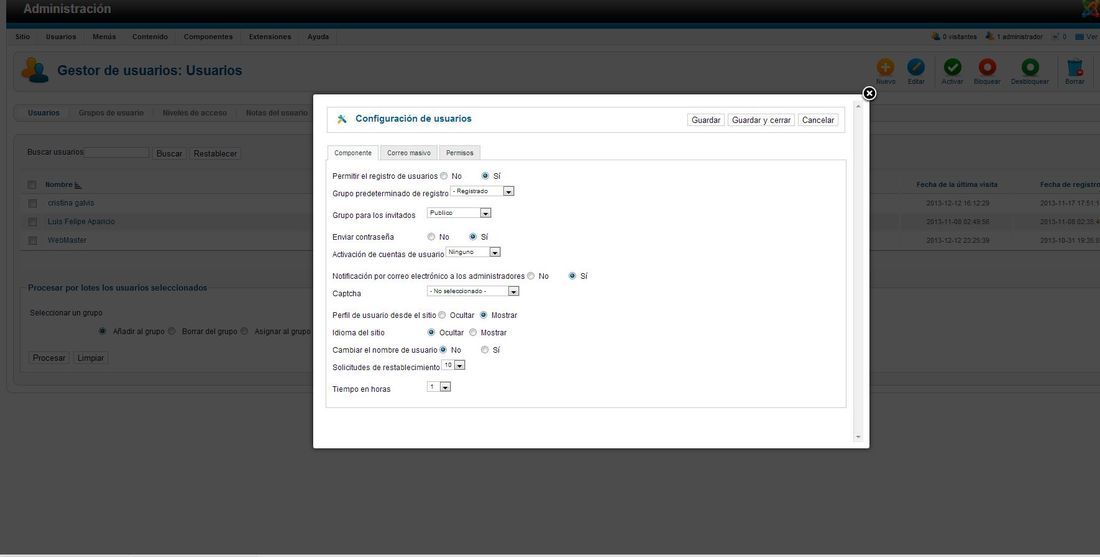
Task: Open the Contenido menu
Action: (x=150, y=37)
